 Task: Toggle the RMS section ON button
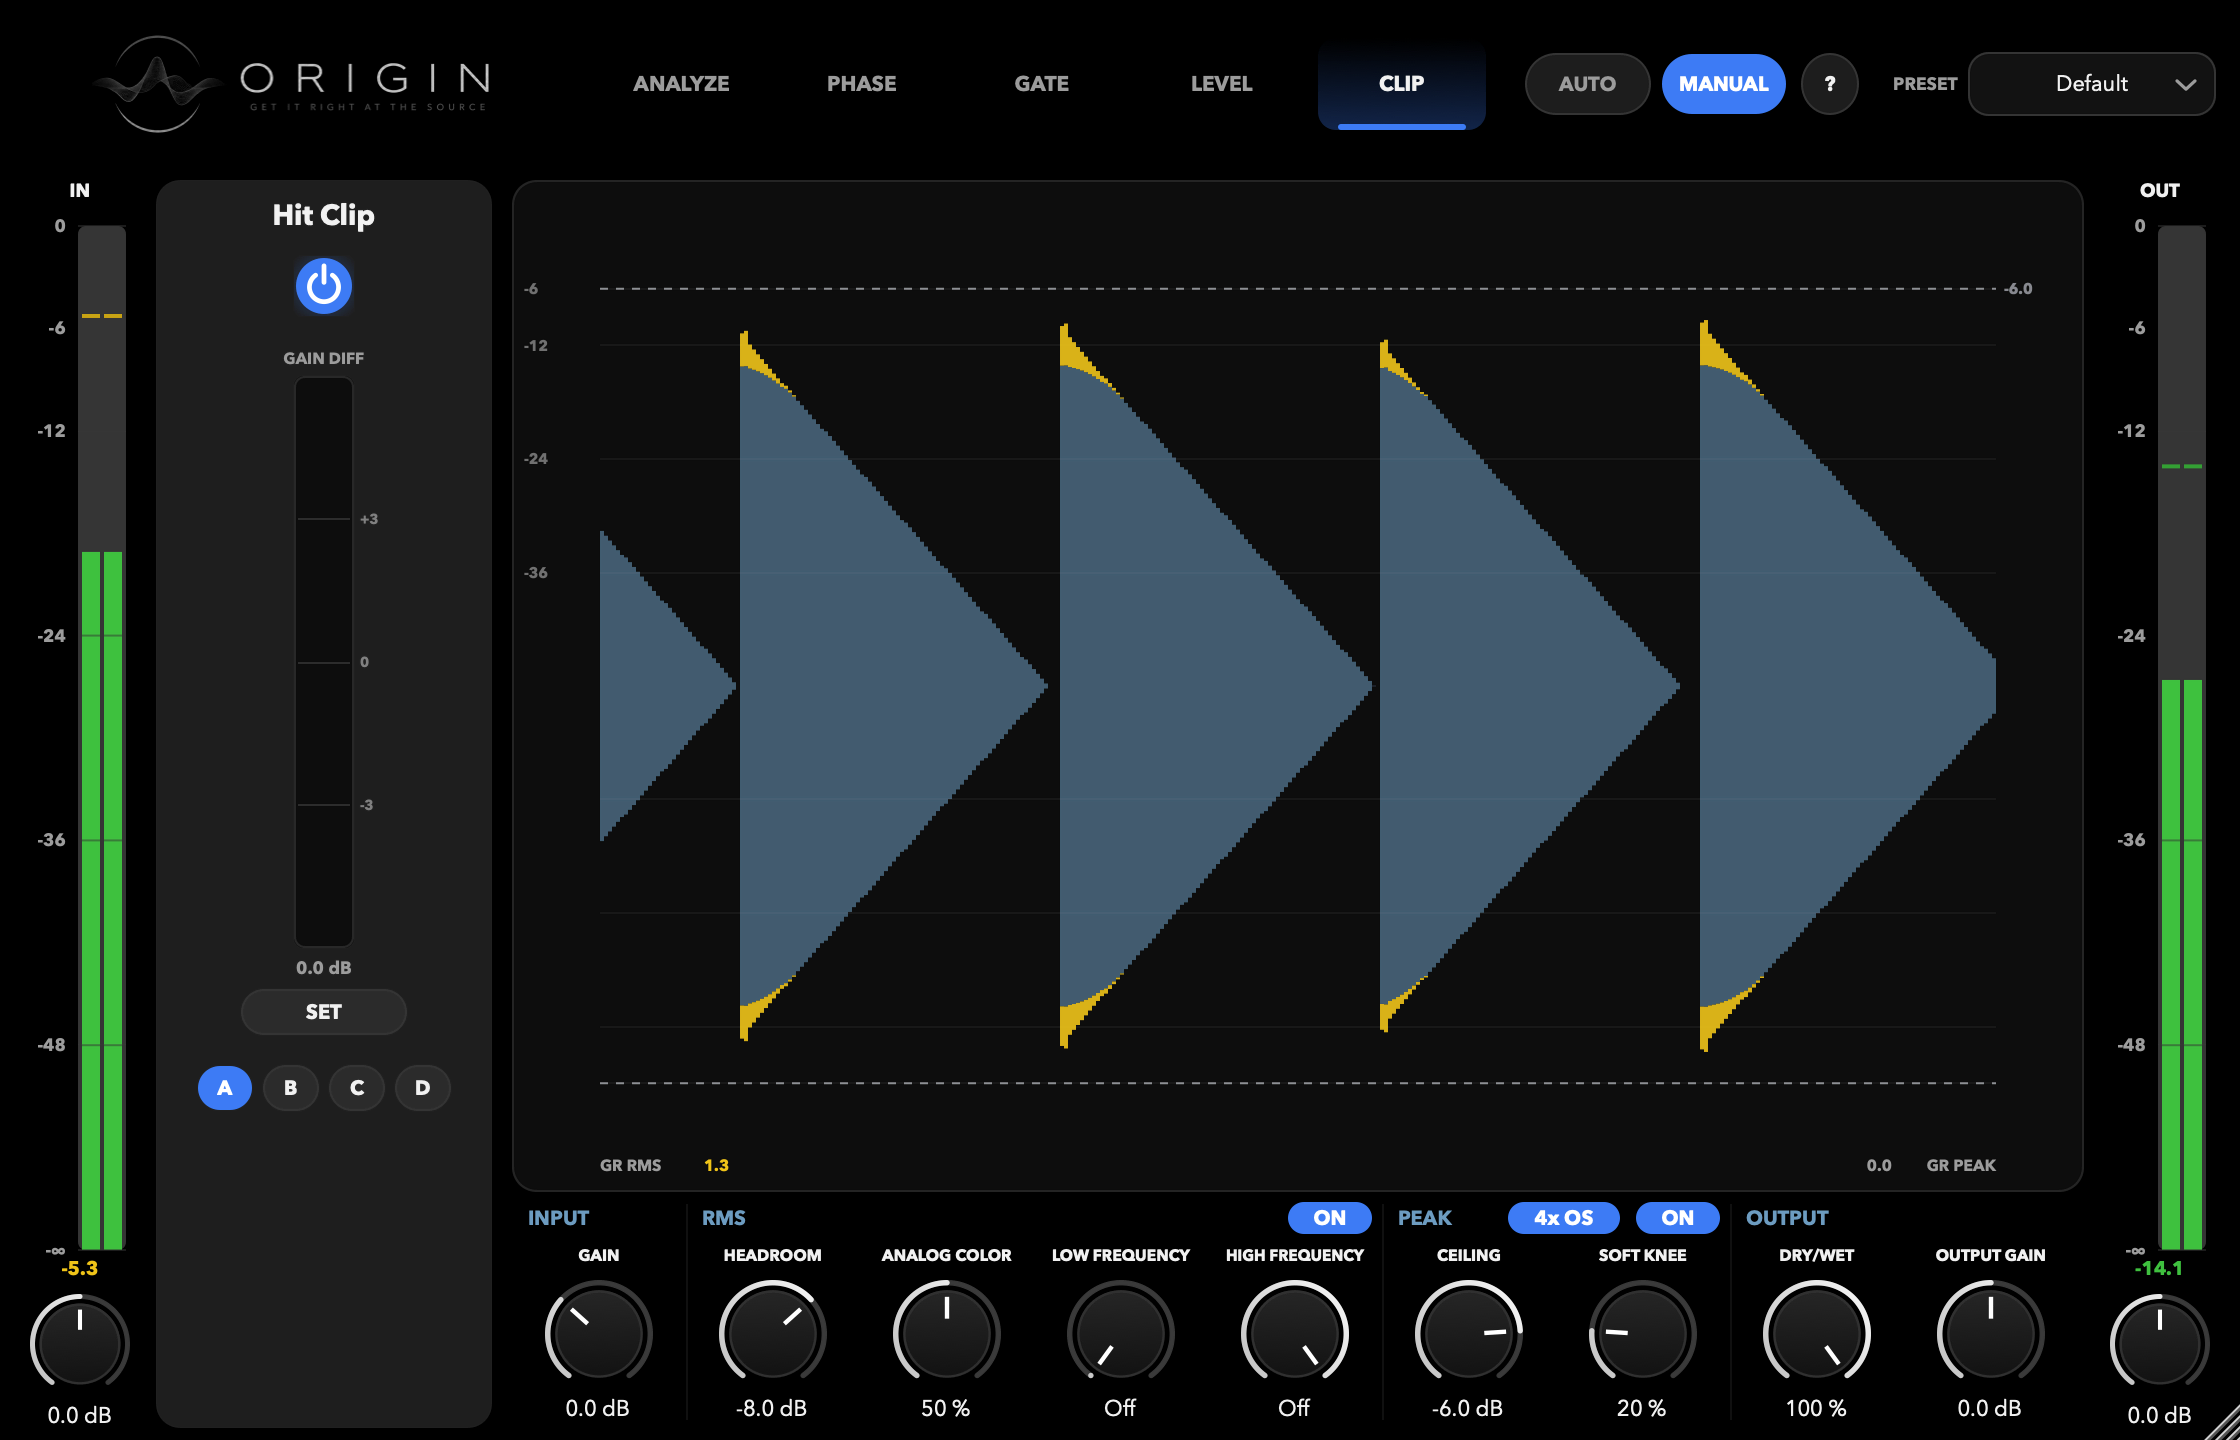[x=1329, y=1218]
